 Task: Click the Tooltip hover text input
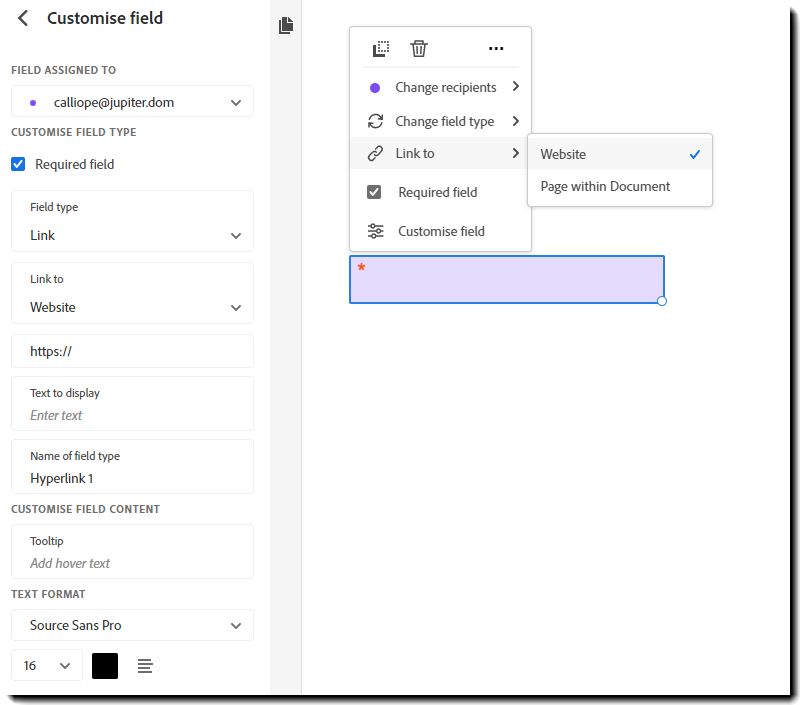(132, 551)
